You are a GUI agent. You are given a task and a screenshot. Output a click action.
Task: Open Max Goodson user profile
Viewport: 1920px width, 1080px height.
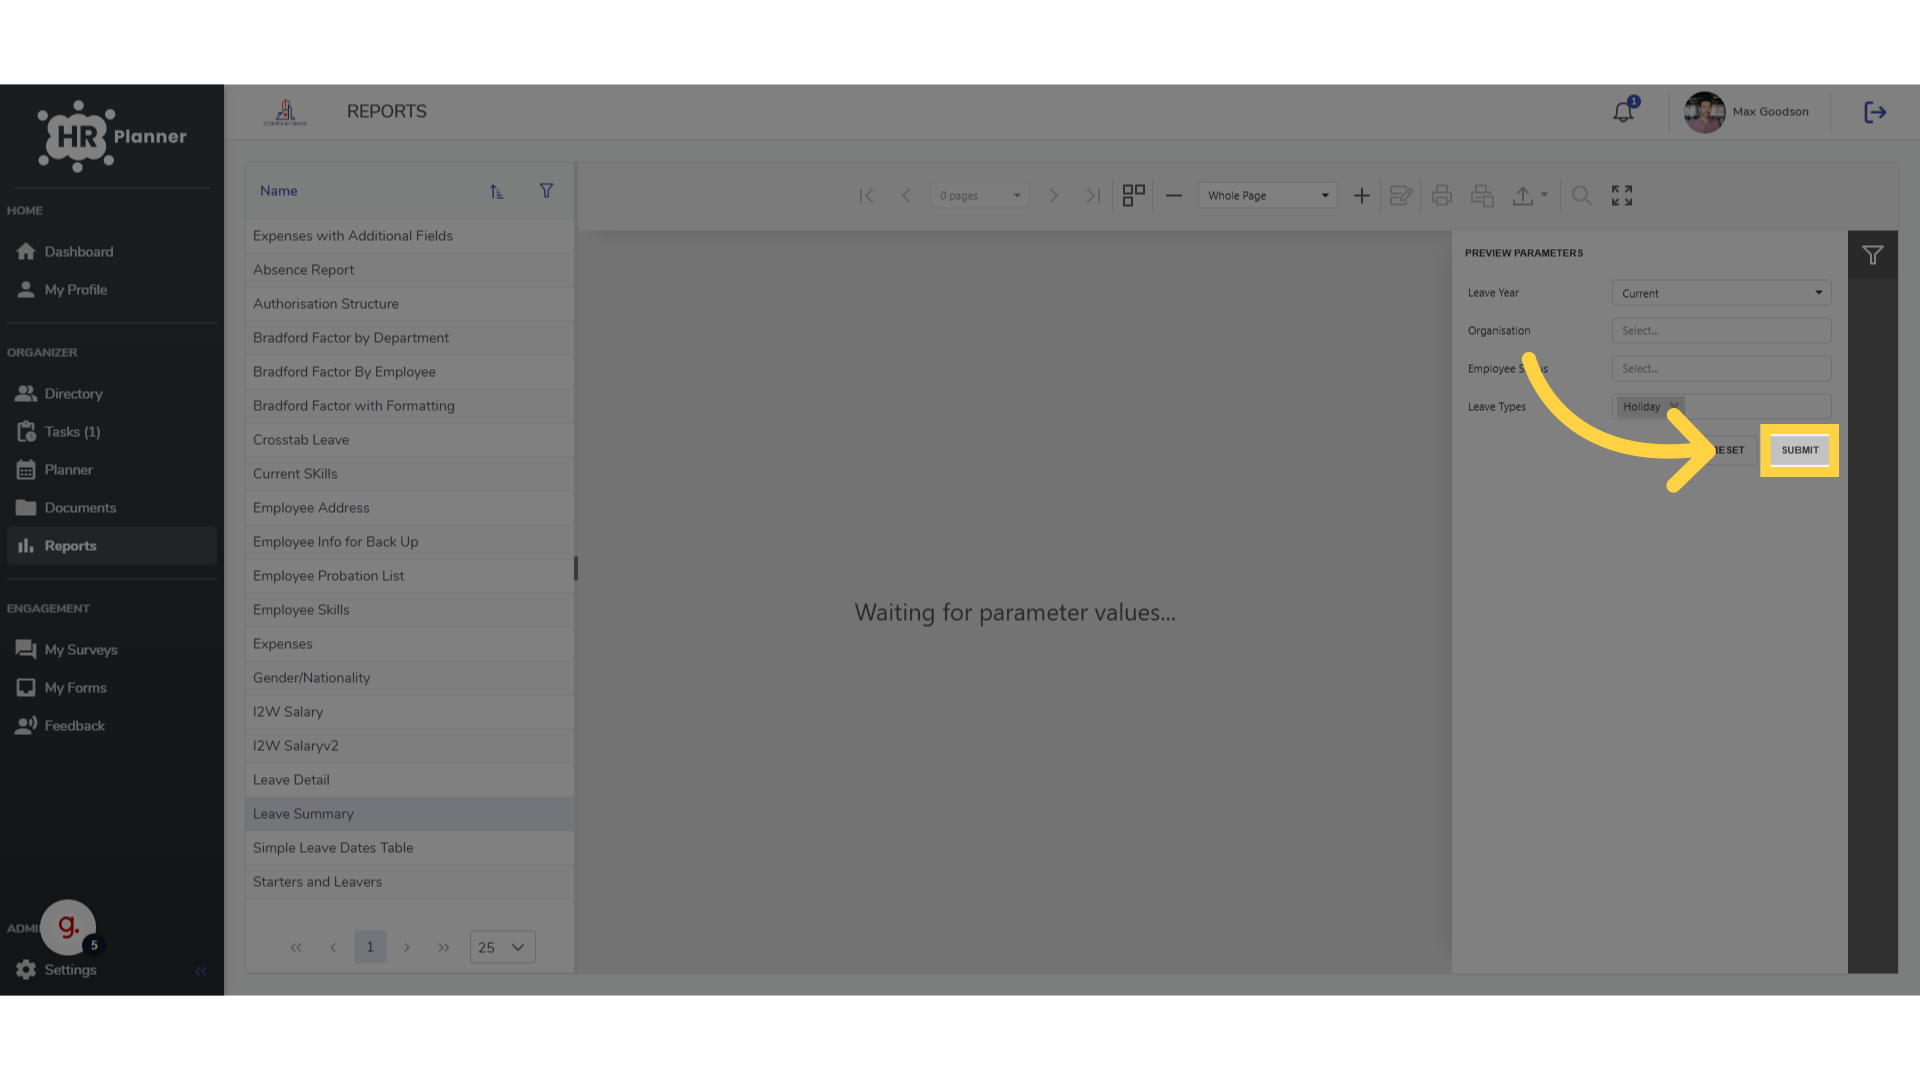pyautogui.click(x=1747, y=112)
